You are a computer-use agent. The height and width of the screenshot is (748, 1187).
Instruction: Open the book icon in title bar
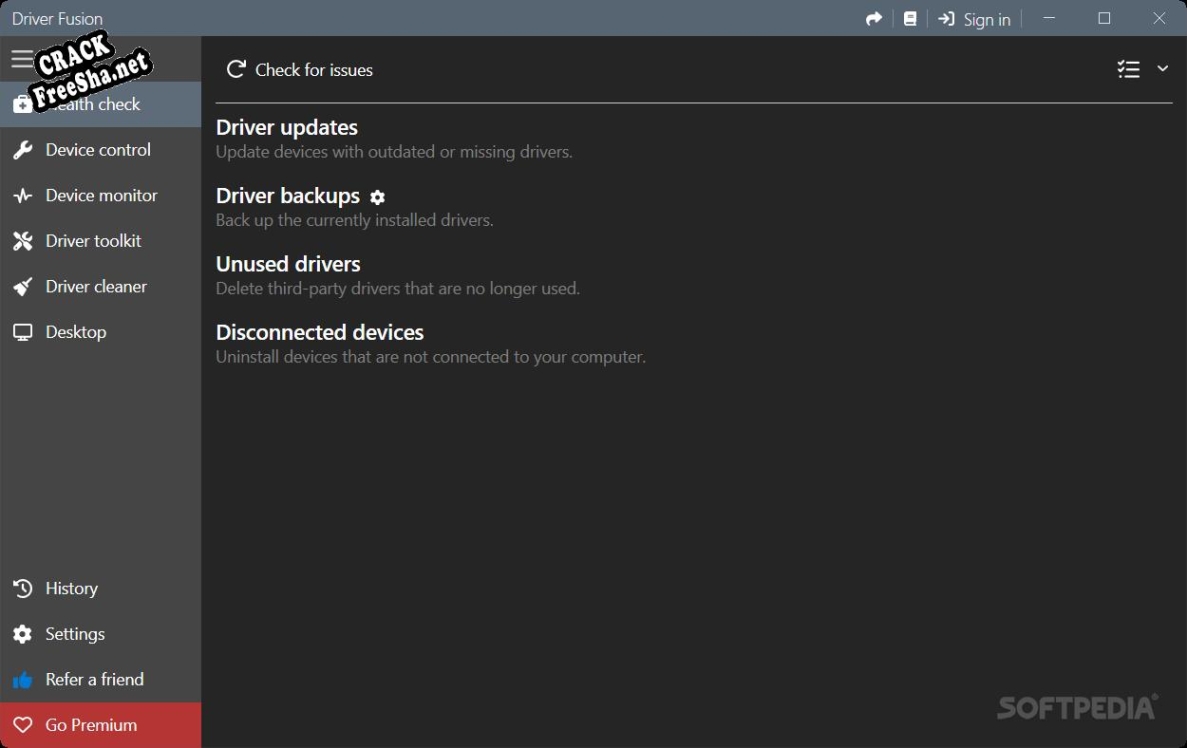[x=910, y=19]
